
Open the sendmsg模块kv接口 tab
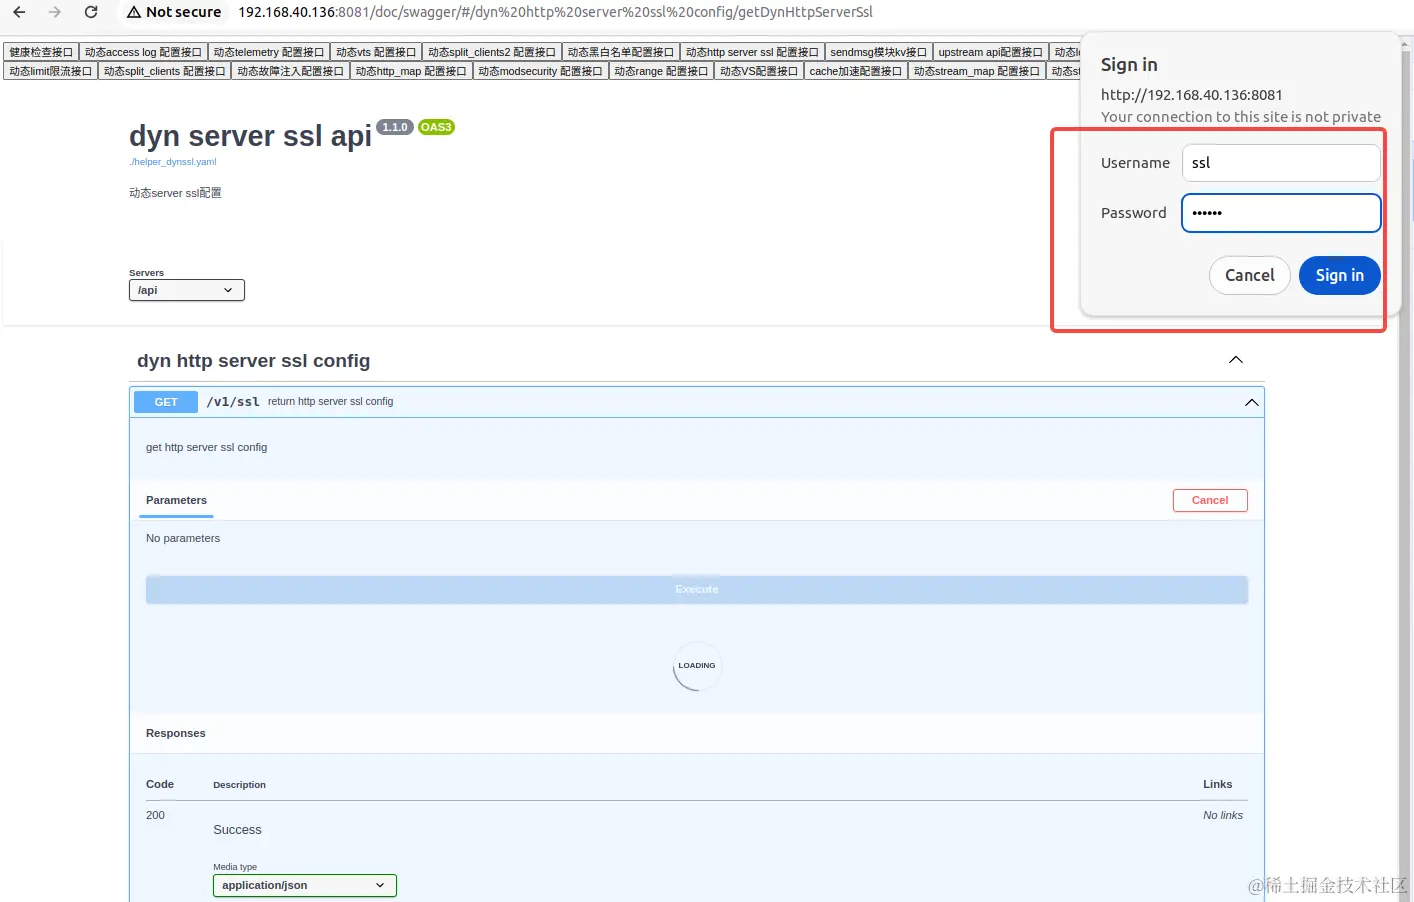coord(878,52)
